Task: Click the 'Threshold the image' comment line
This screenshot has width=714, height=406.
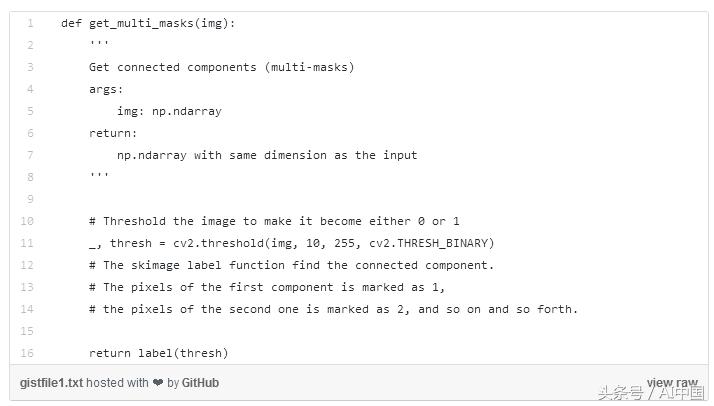Action: point(274,221)
